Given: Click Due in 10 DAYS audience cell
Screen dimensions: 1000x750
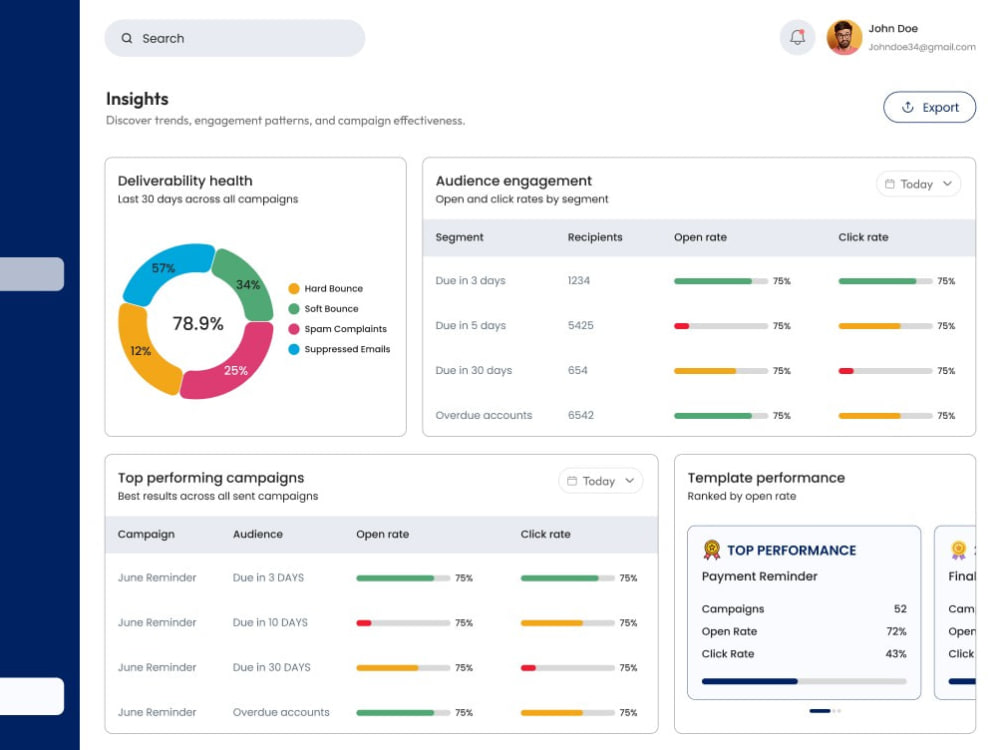Looking at the screenshot, I should pos(270,622).
